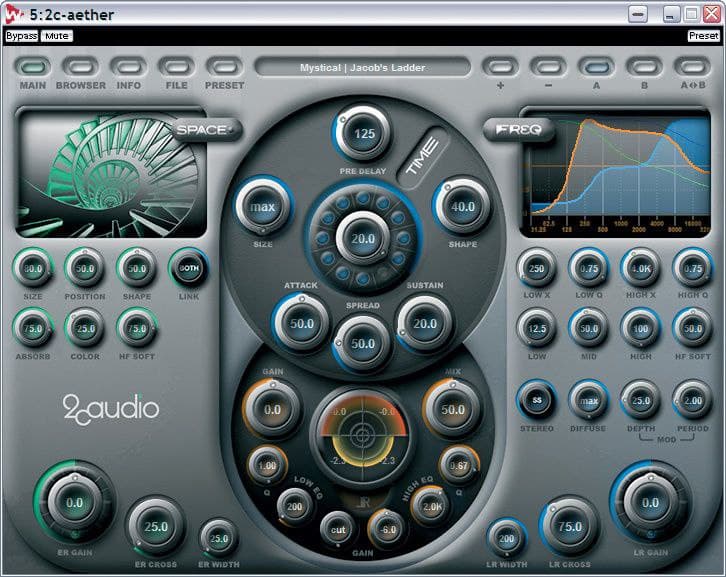Image resolution: width=726 pixels, height=577 pixels.
Task: Step to previous preset with minus button
Action: point(549,67)
